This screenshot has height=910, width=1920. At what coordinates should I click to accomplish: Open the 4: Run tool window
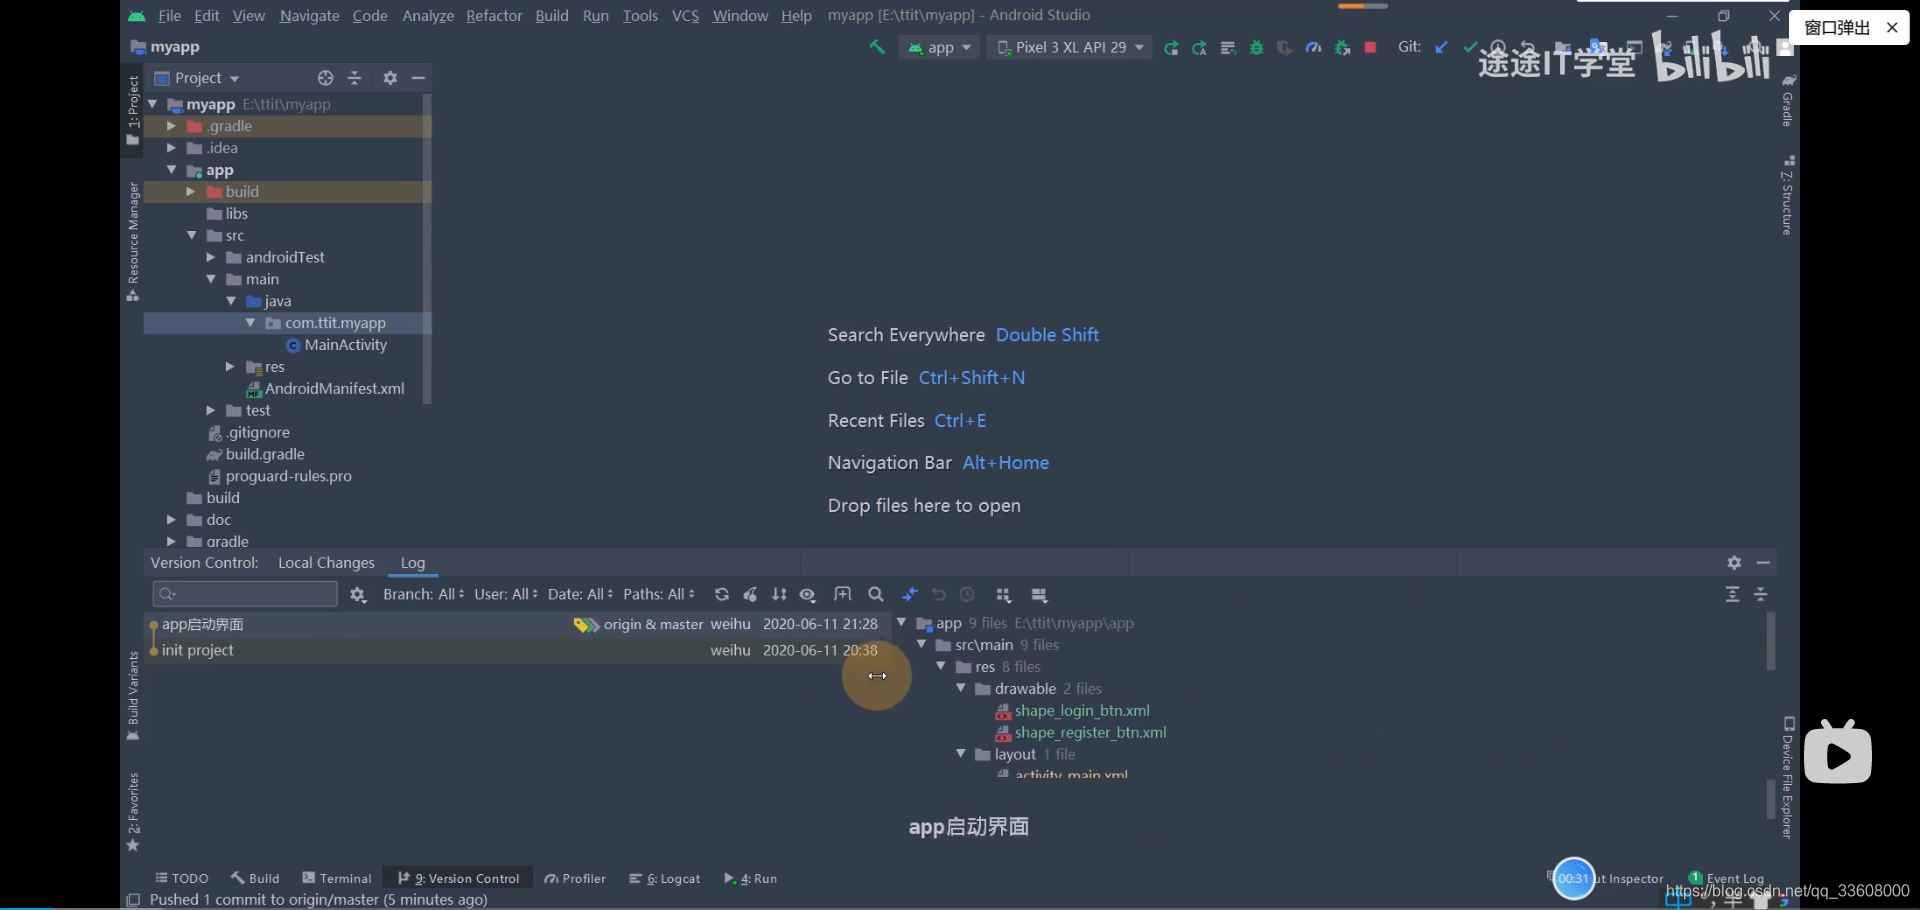tap(750, 878)
